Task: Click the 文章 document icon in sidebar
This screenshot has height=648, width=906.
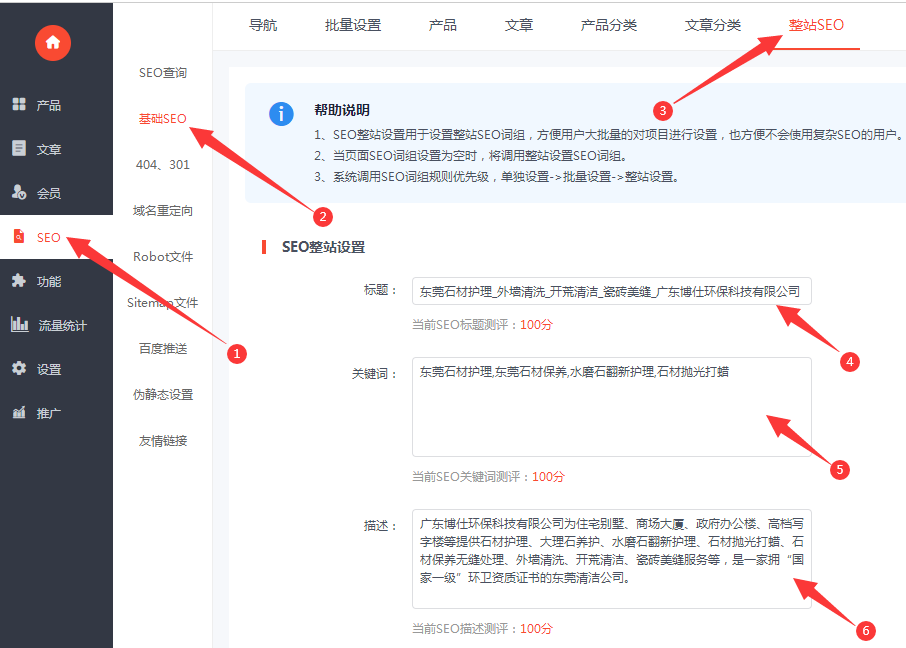Action: pyautogui.click(x=19, y=149)
